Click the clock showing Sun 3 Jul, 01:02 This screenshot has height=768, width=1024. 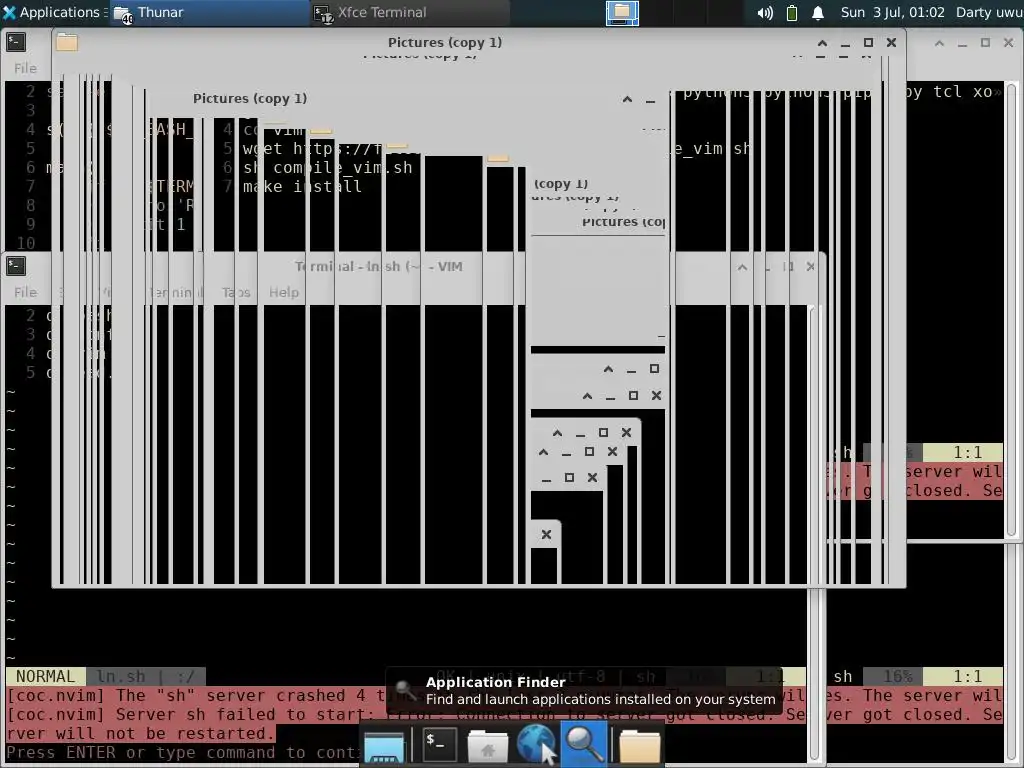point(892,12)
